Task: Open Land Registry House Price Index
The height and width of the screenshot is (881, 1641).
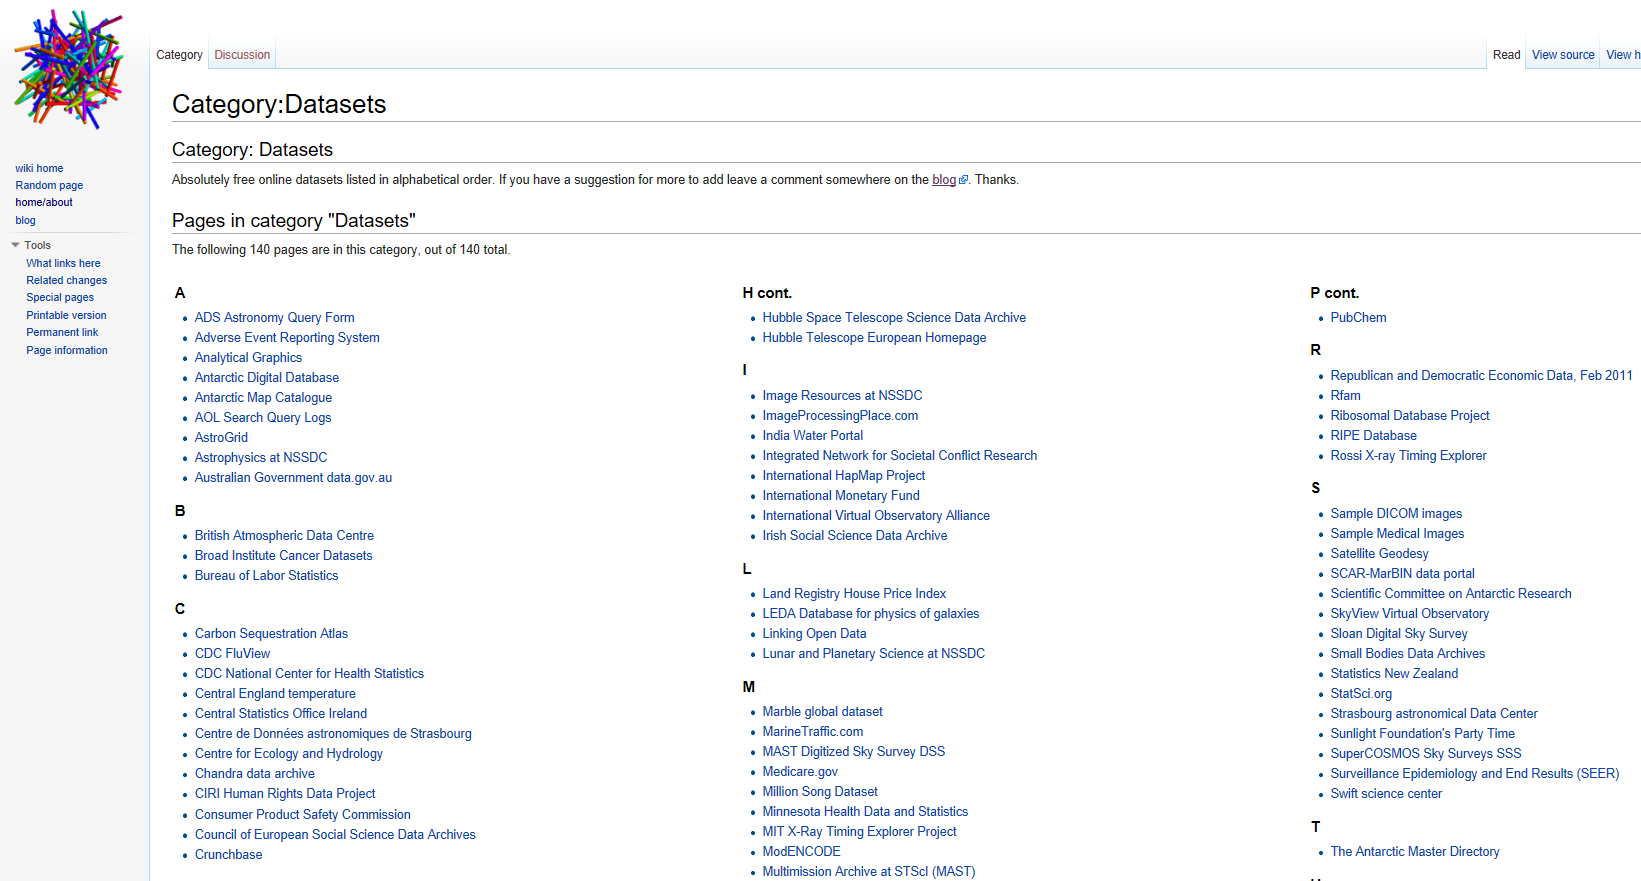Action: (854, 593)
